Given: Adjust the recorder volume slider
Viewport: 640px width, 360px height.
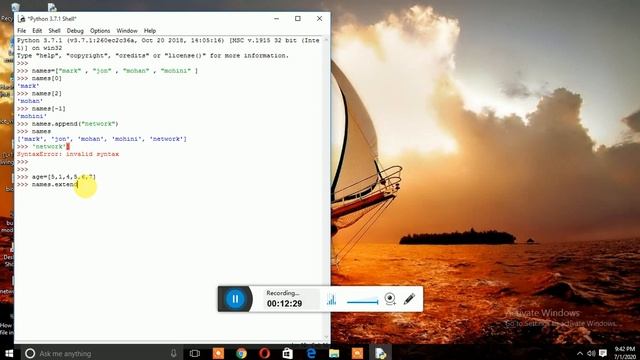Looking at the screenshot, I should pyautogui.click(x=362, y=302).
